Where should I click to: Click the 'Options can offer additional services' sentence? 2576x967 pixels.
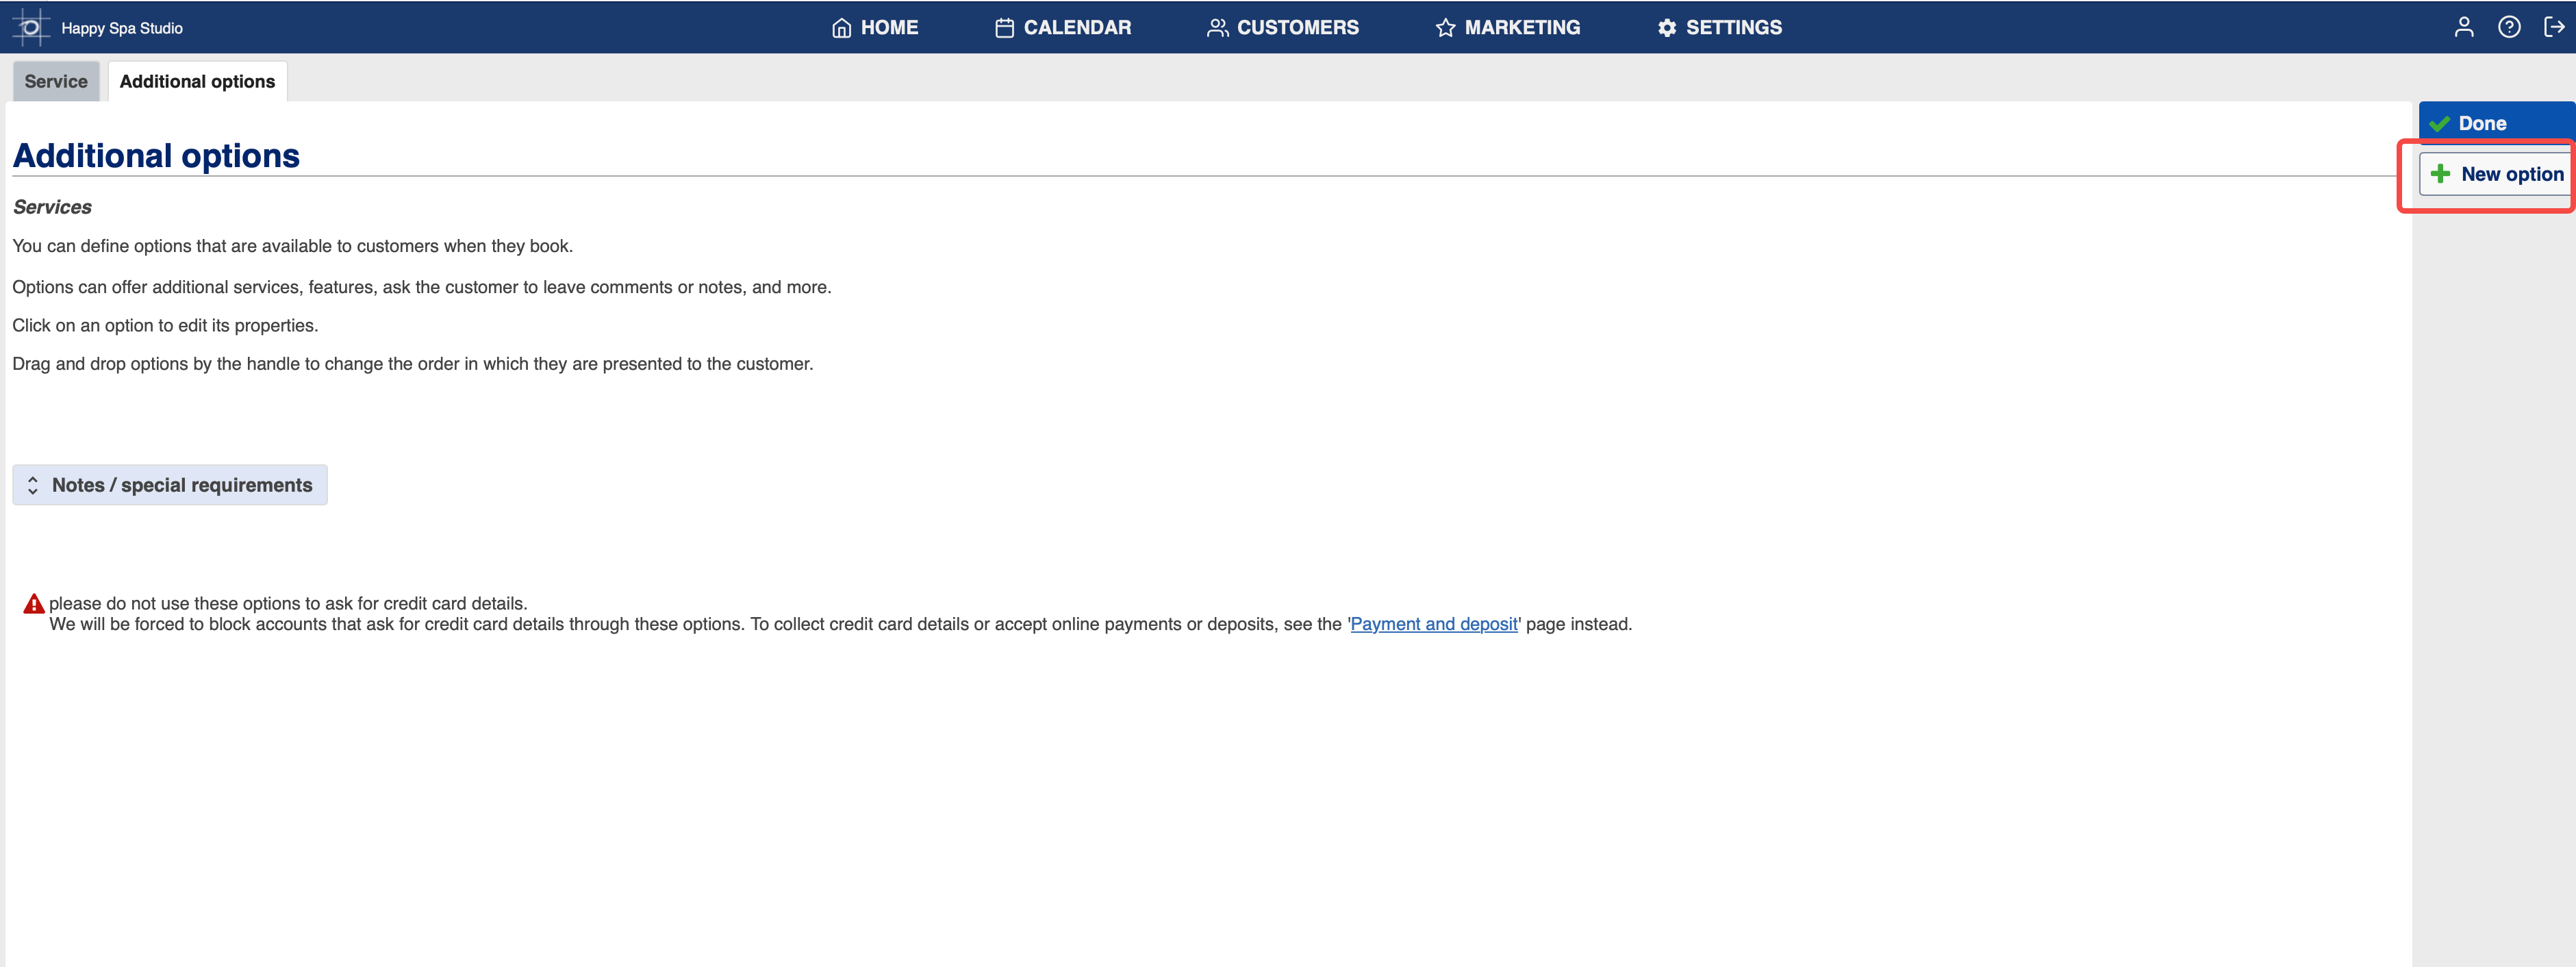click(421, 287)
